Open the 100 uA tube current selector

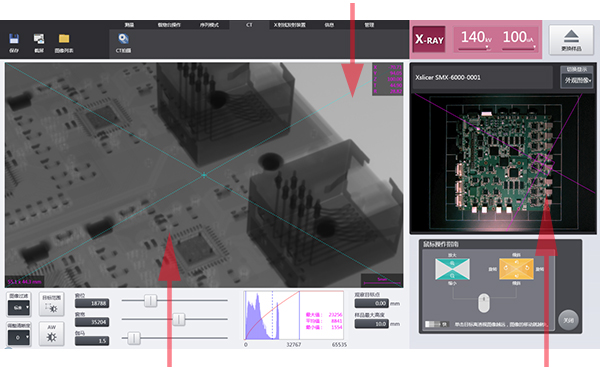coord(518,39)
